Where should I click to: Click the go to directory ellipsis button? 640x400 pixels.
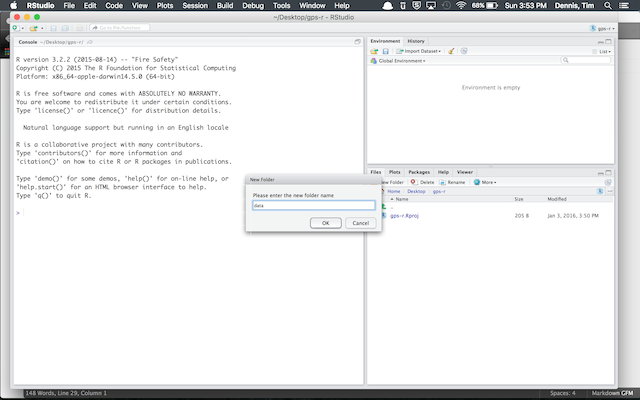610,191
